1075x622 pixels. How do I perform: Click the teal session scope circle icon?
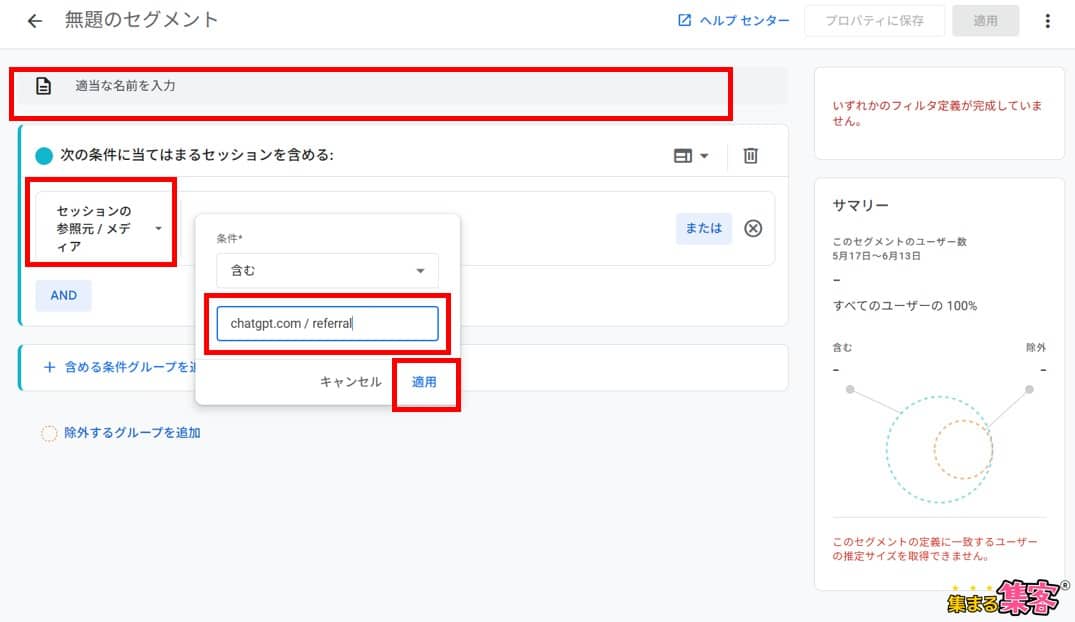coord(44,156)
